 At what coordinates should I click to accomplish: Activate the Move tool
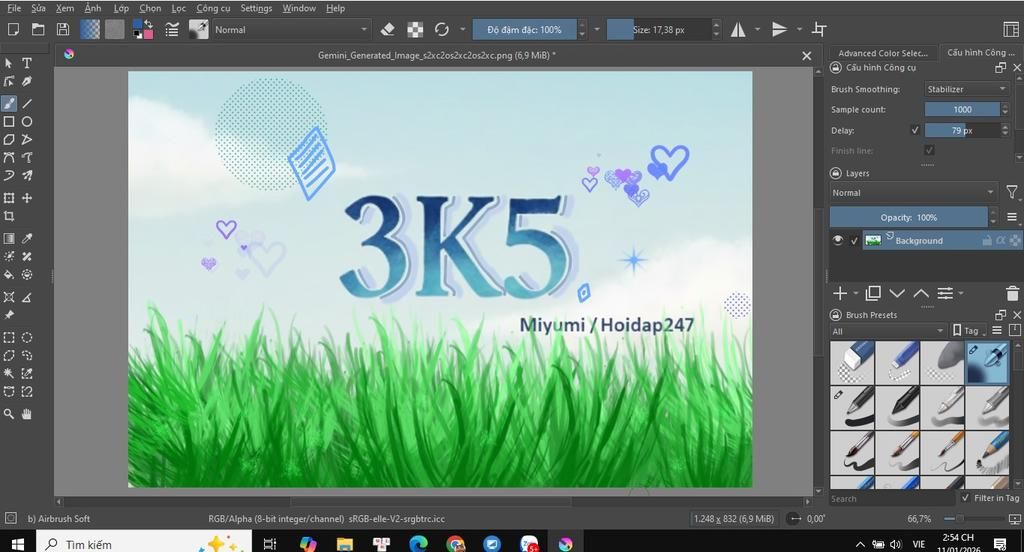click(x=27, y=198)
